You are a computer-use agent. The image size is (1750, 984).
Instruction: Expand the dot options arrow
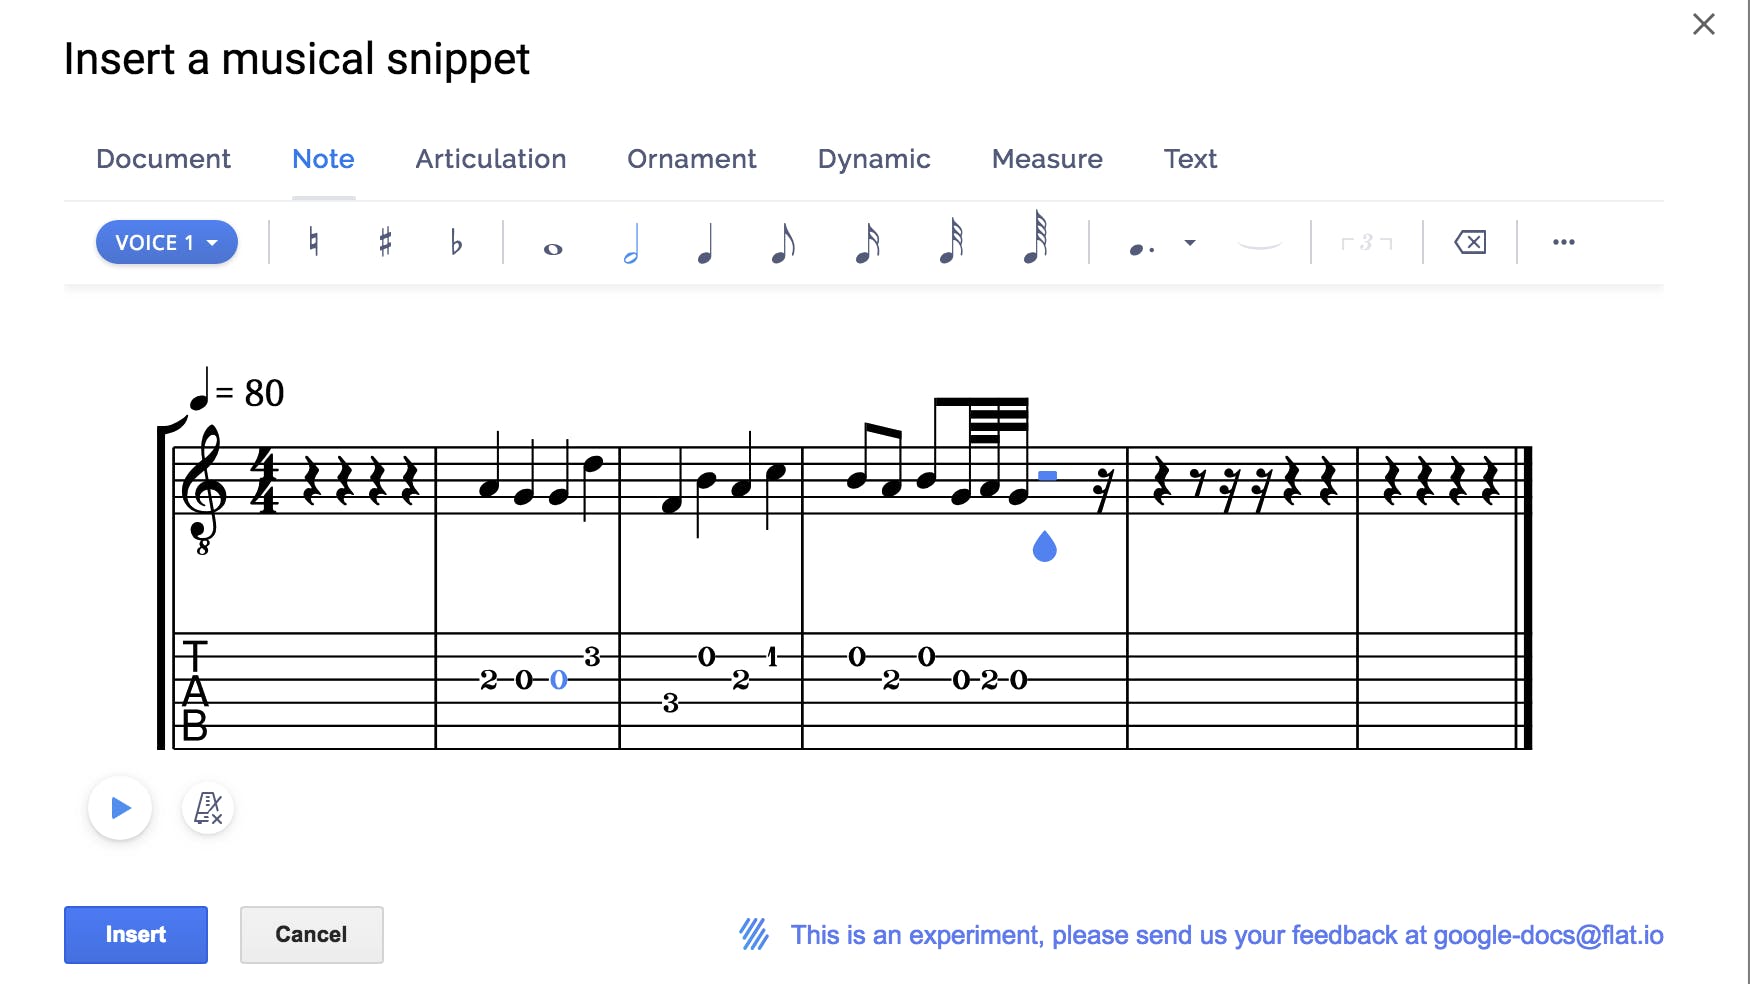point(1190,242)
